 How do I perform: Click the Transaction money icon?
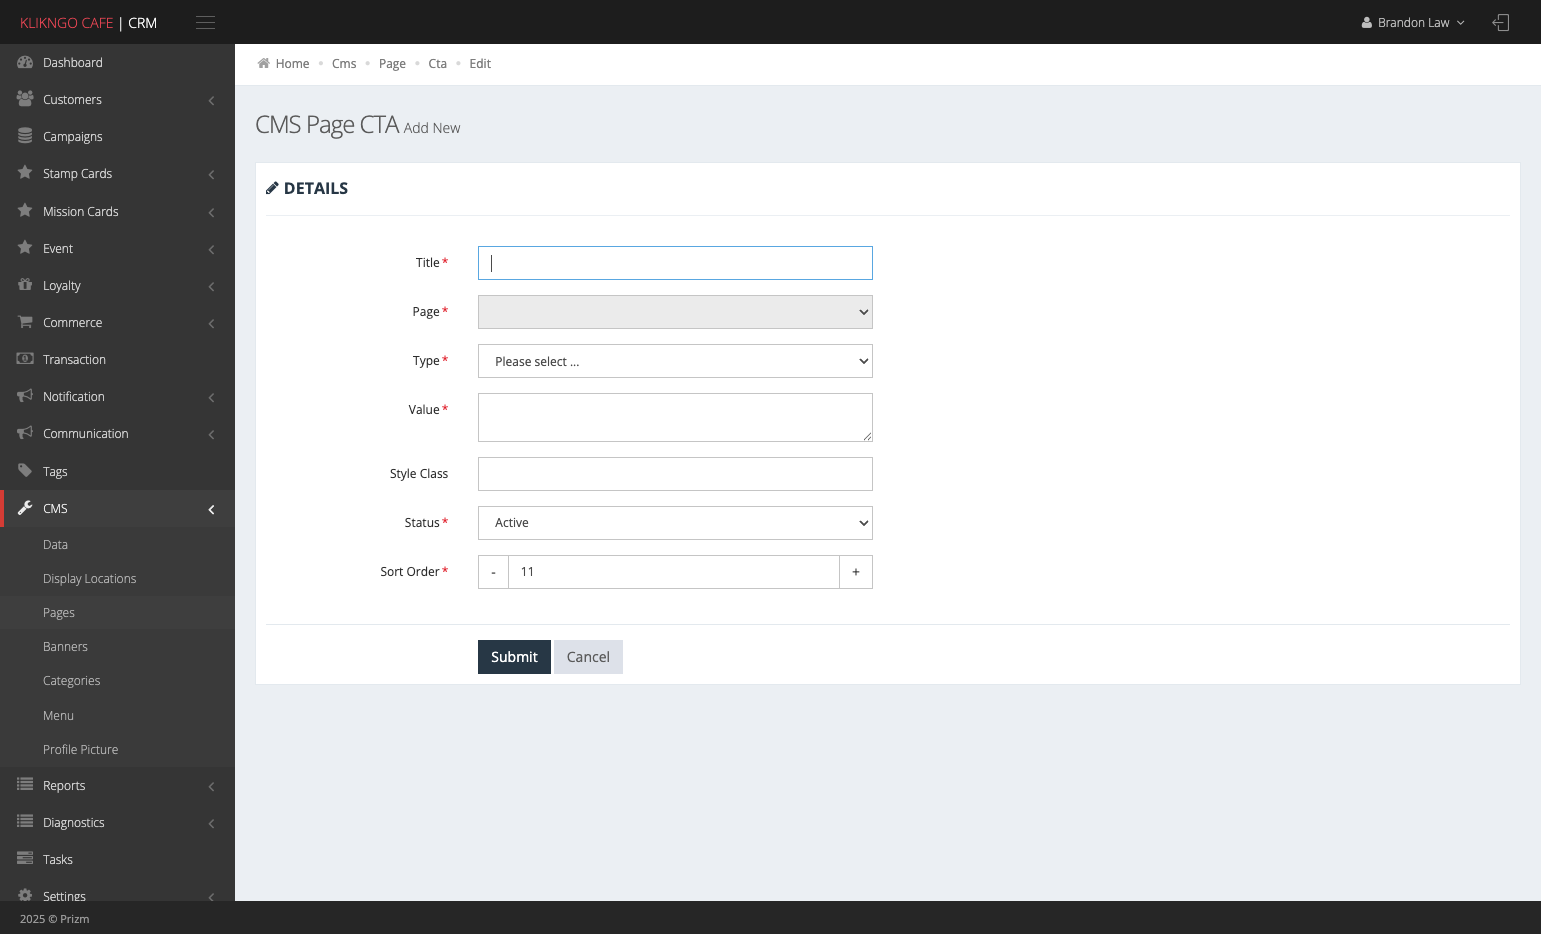point(25,359)
